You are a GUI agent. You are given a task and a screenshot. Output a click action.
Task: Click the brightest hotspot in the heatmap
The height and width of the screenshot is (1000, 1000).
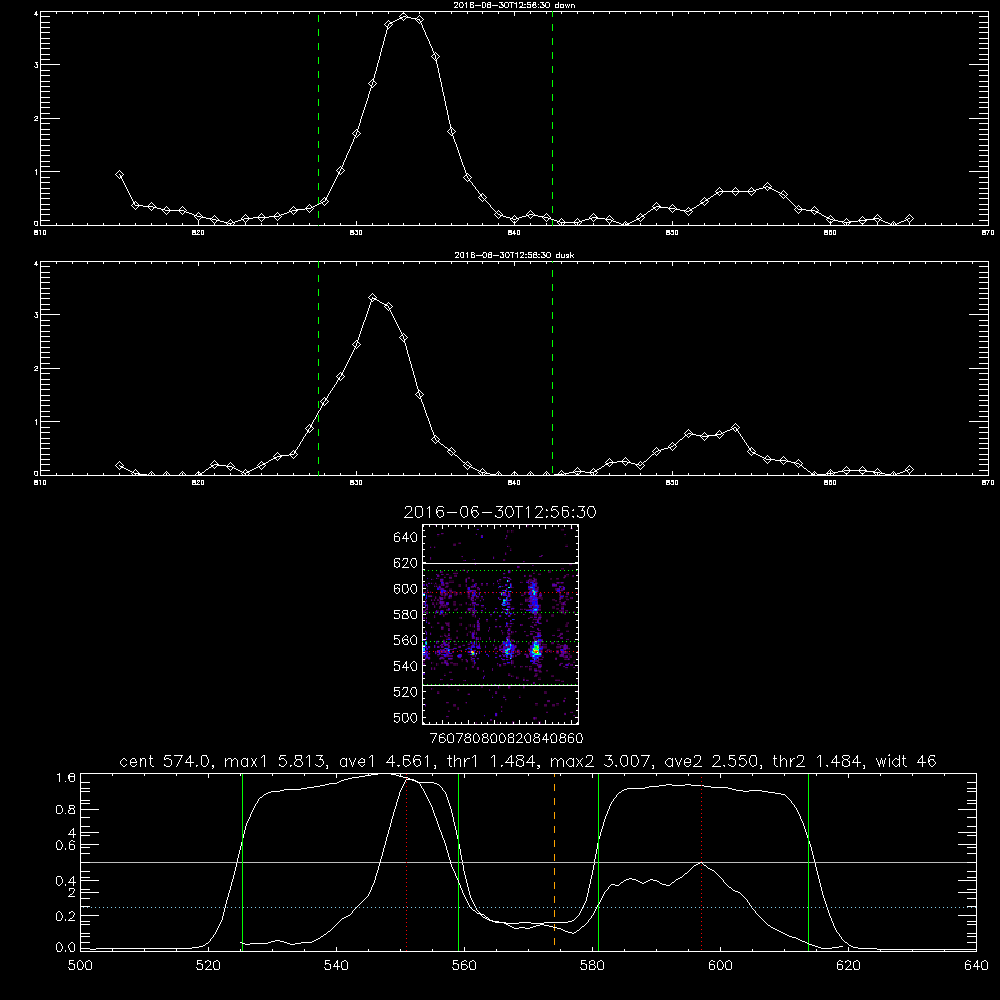[536, 650]
